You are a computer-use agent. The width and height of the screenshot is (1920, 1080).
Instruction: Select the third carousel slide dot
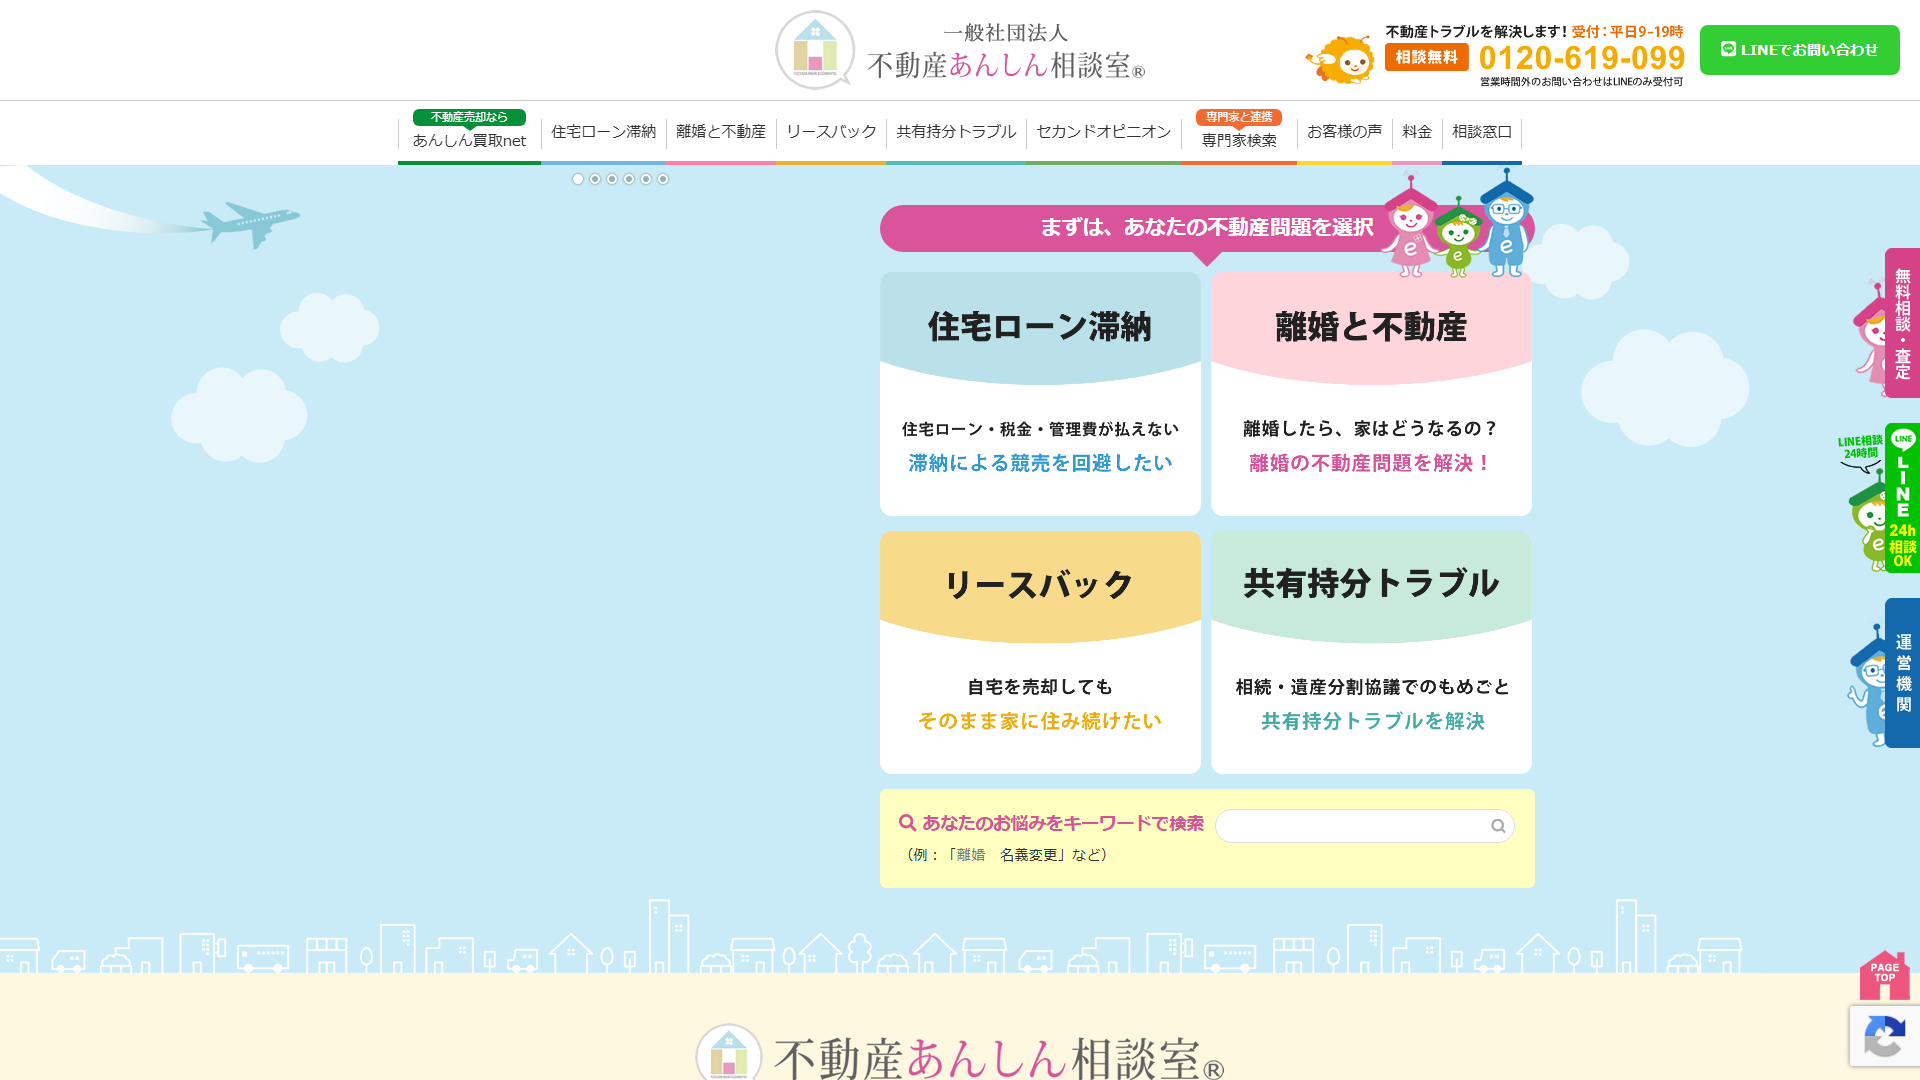[612, 179]
